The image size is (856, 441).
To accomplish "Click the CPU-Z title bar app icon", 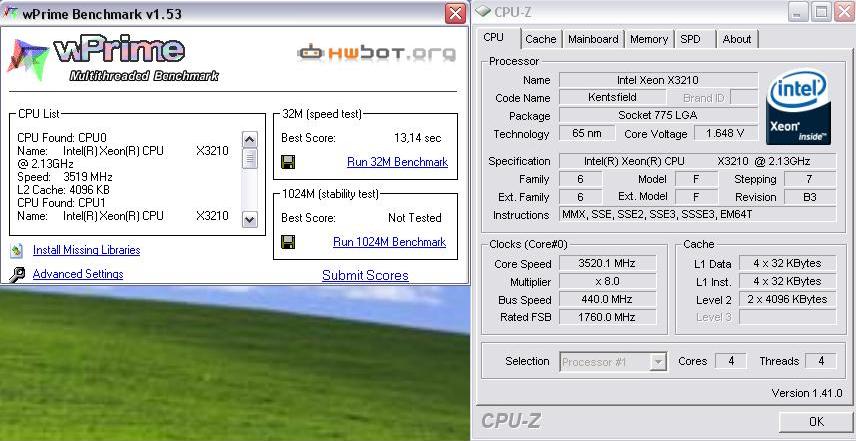I will tap(484, 11).
